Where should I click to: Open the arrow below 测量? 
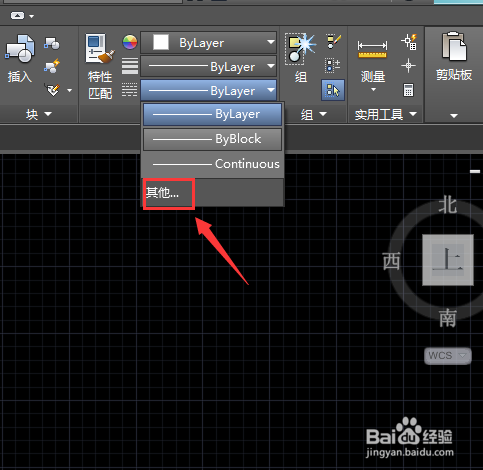(x=373, y=89)
